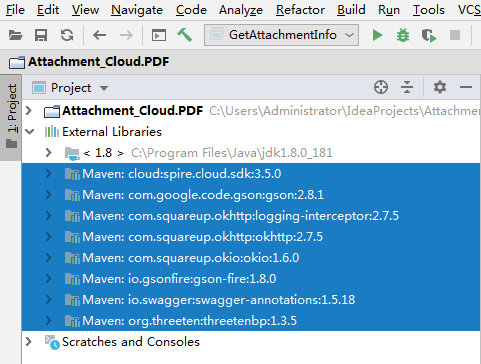Open the Refactor menu
The image size is (481, 364).
tap(300, 10)
